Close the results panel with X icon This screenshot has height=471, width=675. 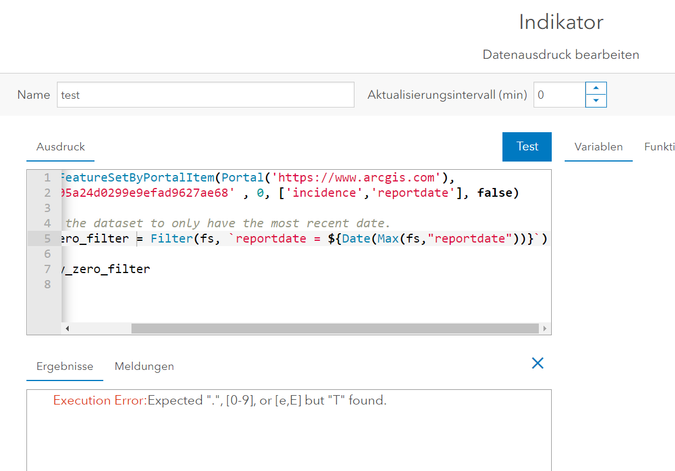(x=537, y=363)
